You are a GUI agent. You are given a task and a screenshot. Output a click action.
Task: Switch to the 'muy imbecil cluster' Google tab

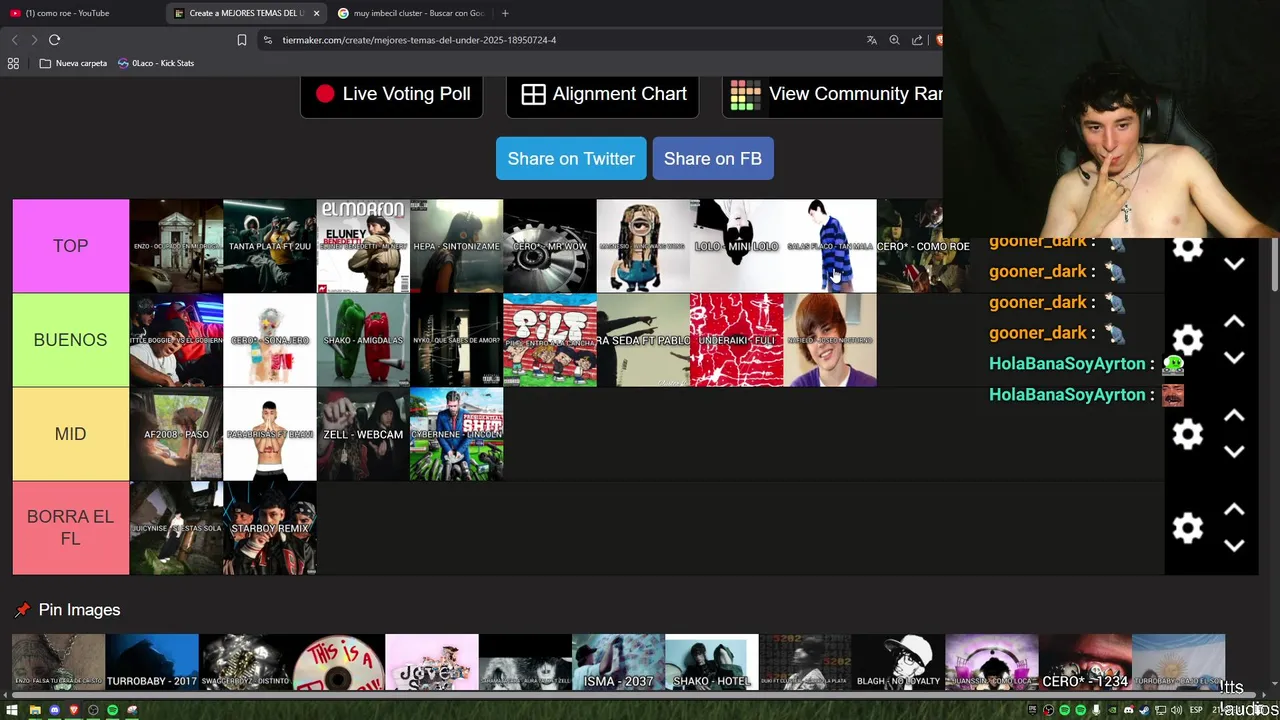tap(411, 13)
